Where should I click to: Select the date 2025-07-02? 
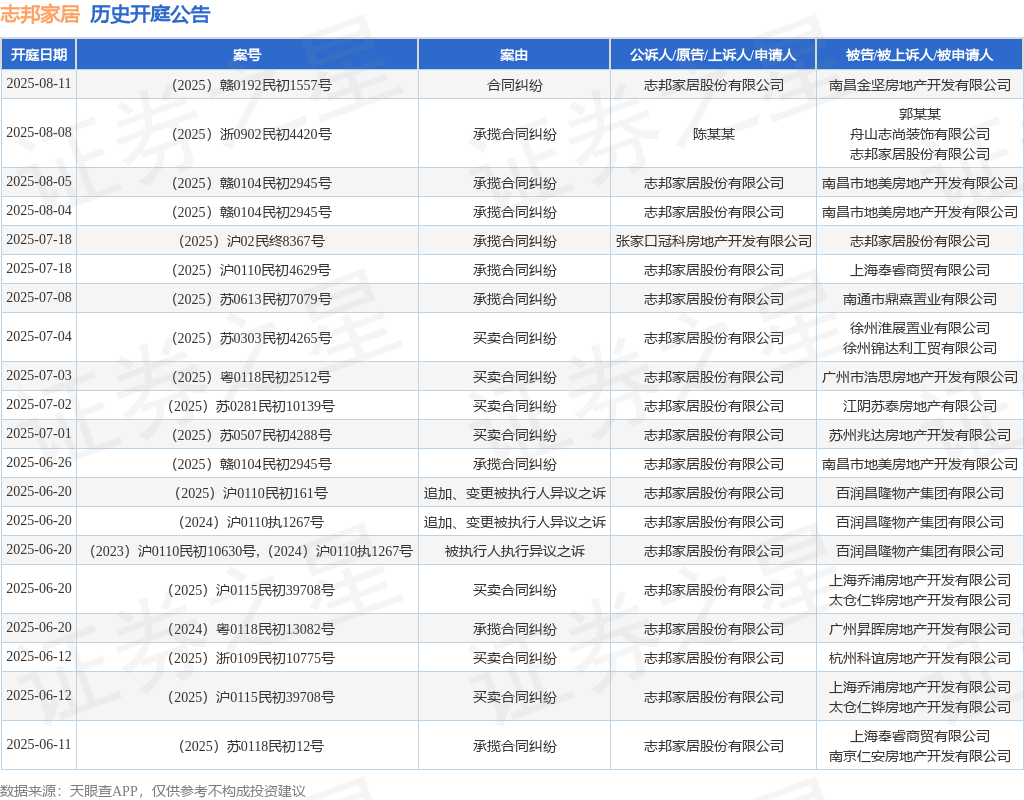(39, 404)
